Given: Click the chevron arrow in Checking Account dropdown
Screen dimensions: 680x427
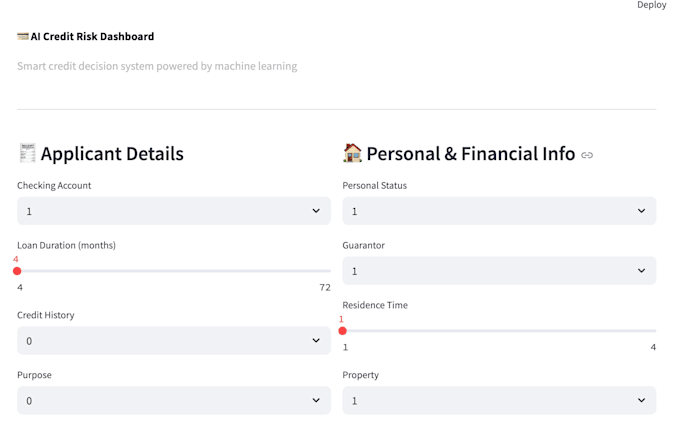Looking at the screenshot, I should (x=316, y=211).
